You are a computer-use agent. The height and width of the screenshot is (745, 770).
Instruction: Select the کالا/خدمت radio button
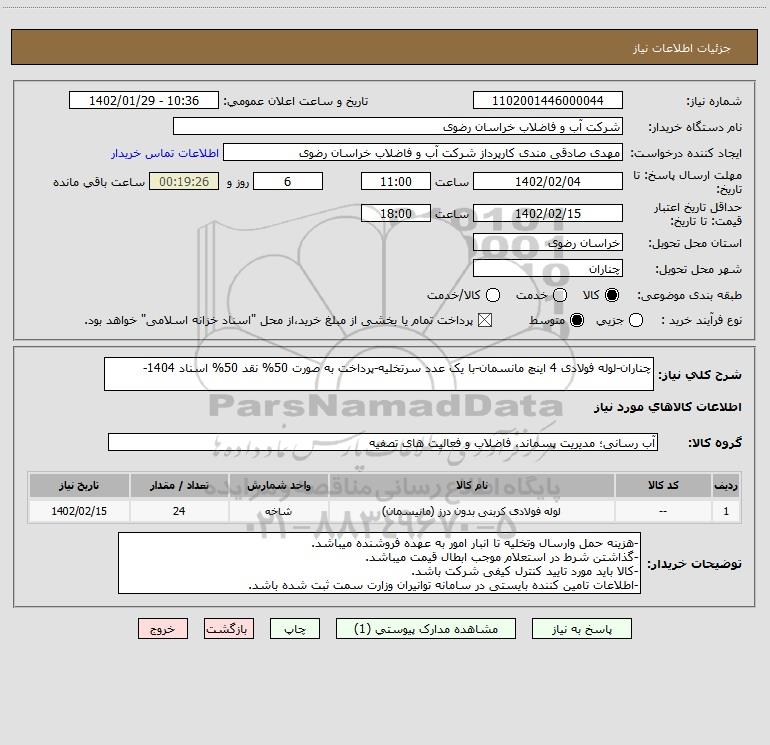(x=493, y=295)
